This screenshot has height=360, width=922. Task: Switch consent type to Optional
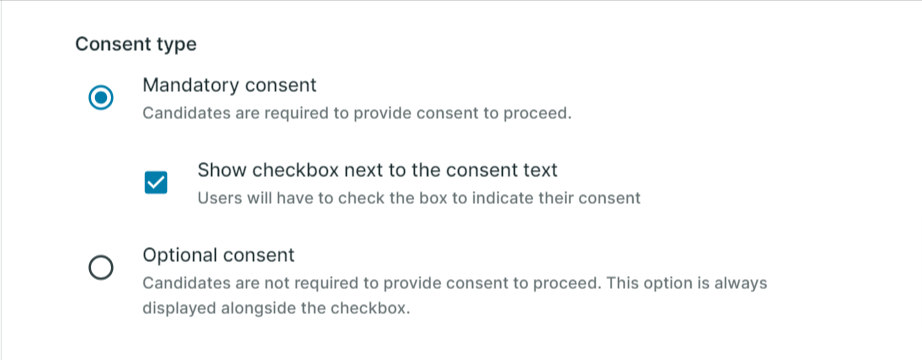coord(101,268)
